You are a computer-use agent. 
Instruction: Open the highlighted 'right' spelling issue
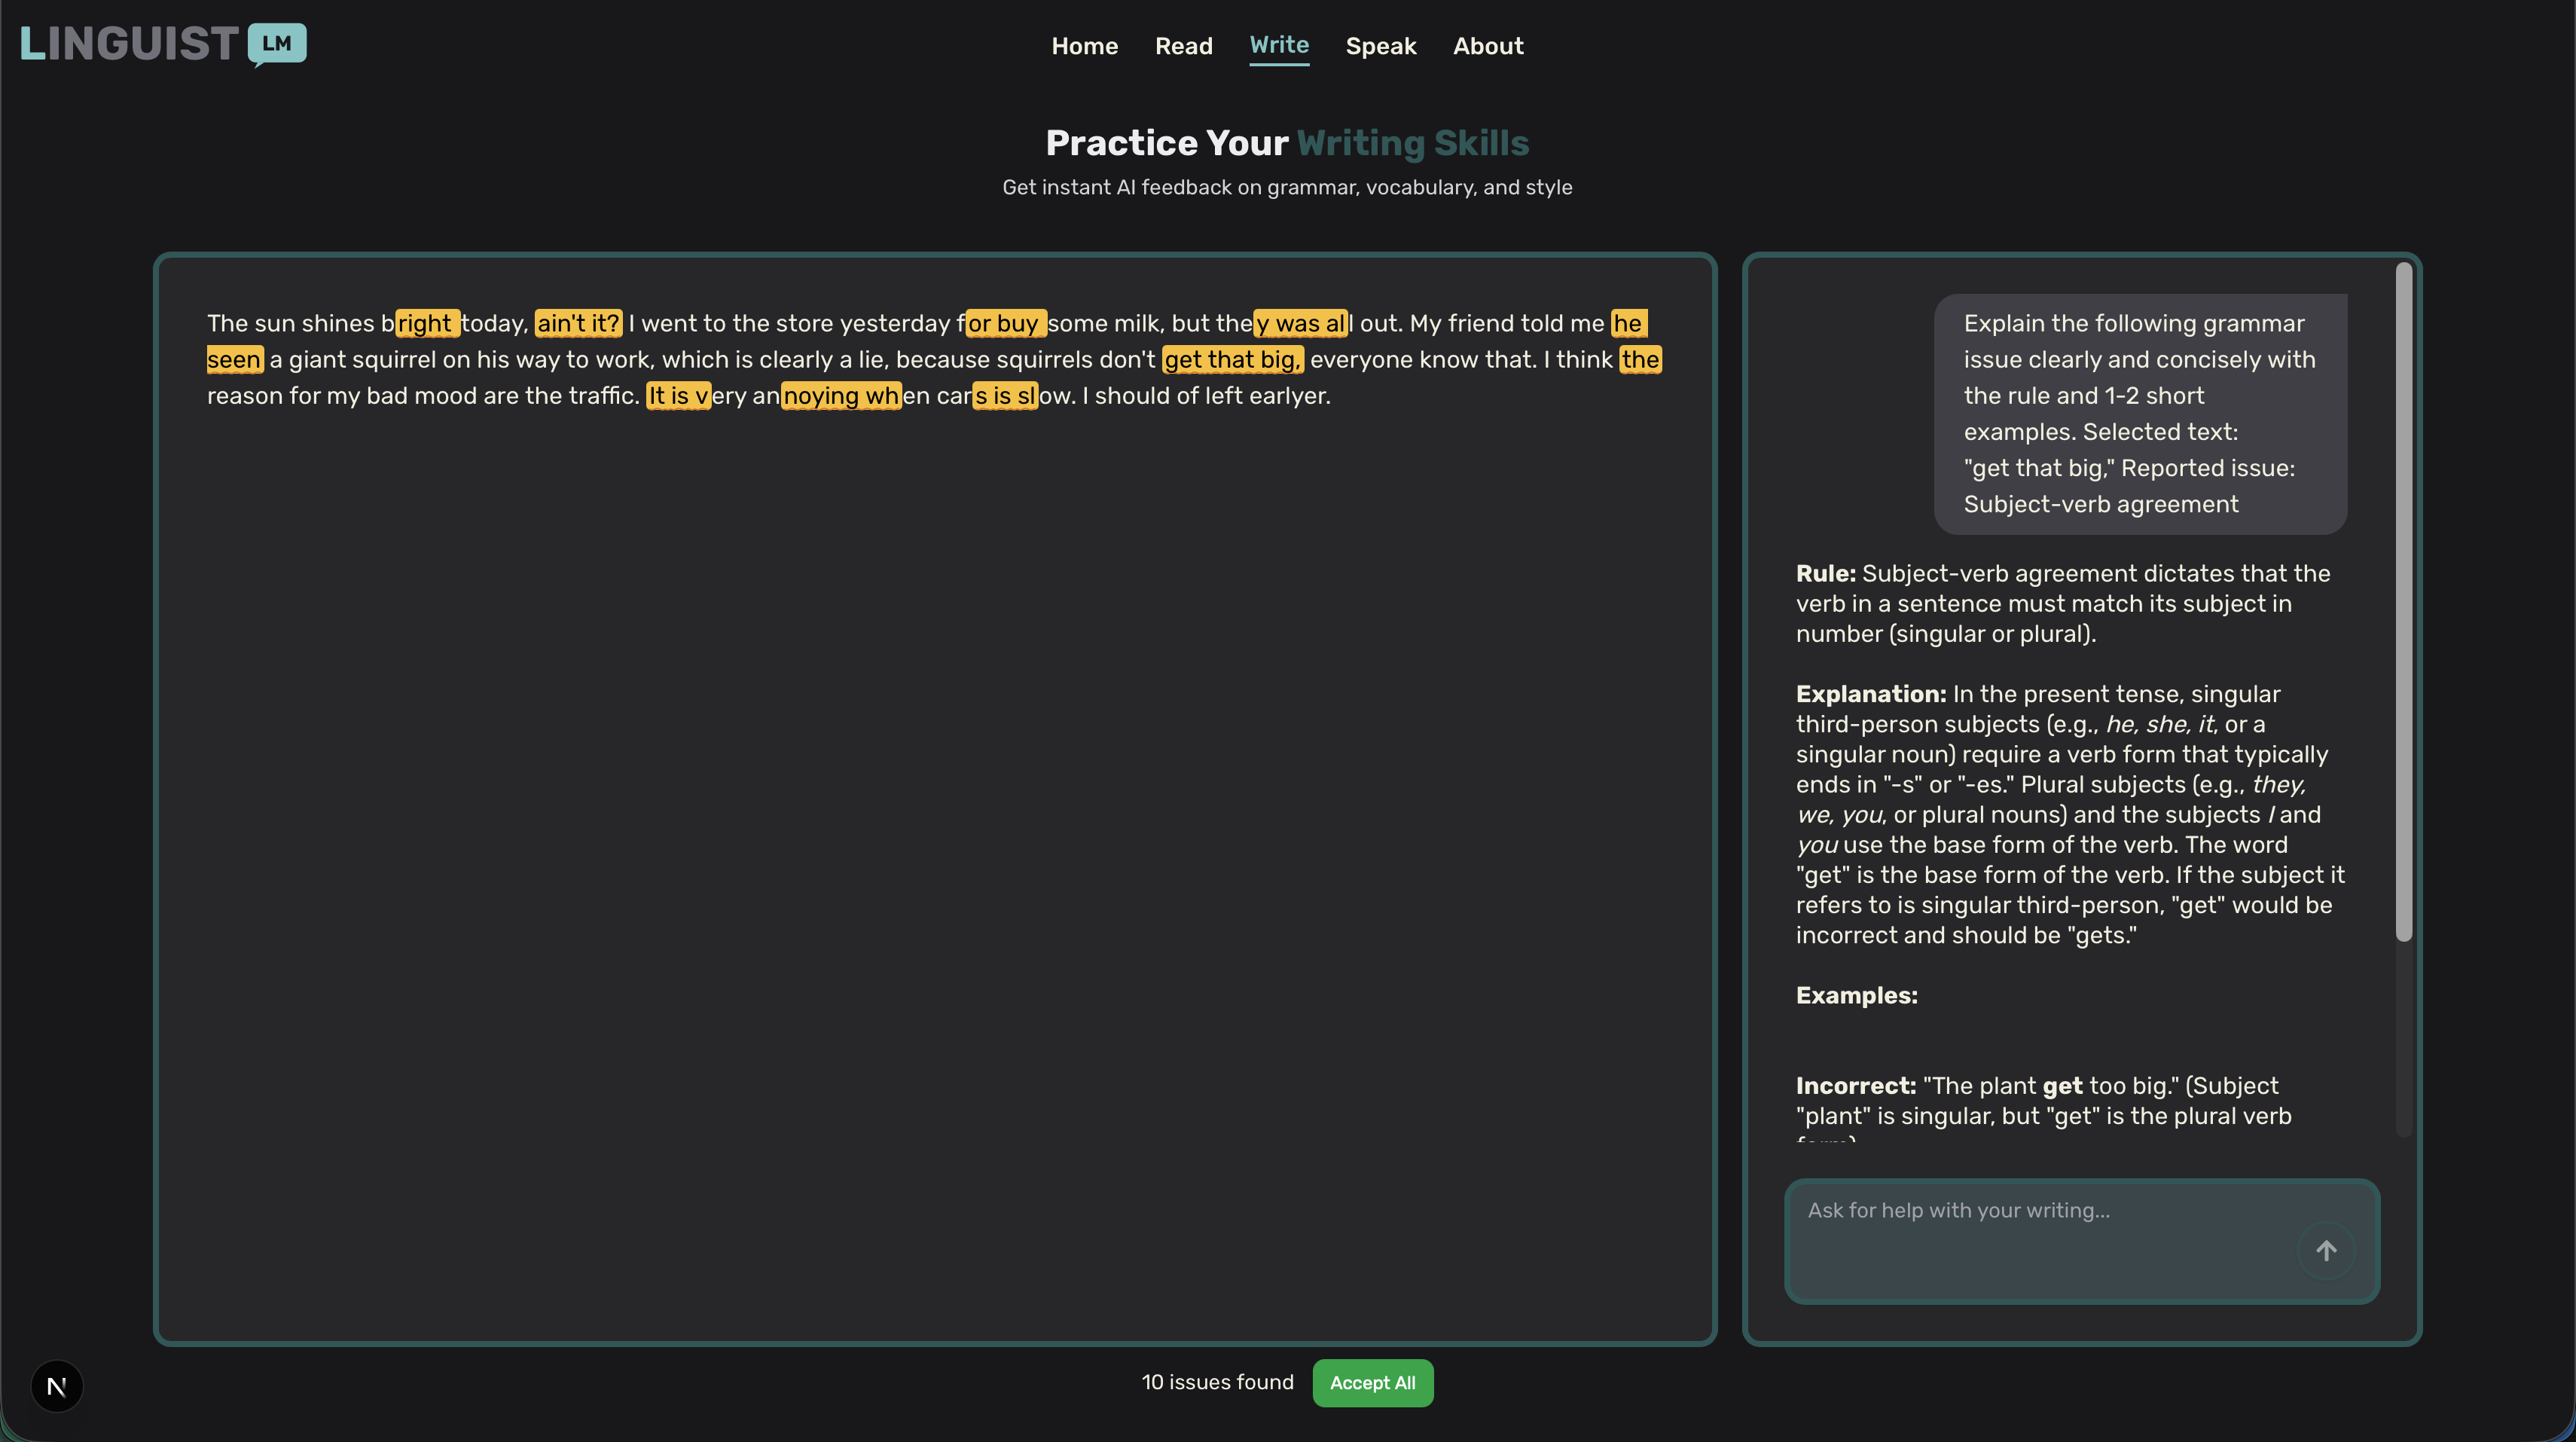426,323
